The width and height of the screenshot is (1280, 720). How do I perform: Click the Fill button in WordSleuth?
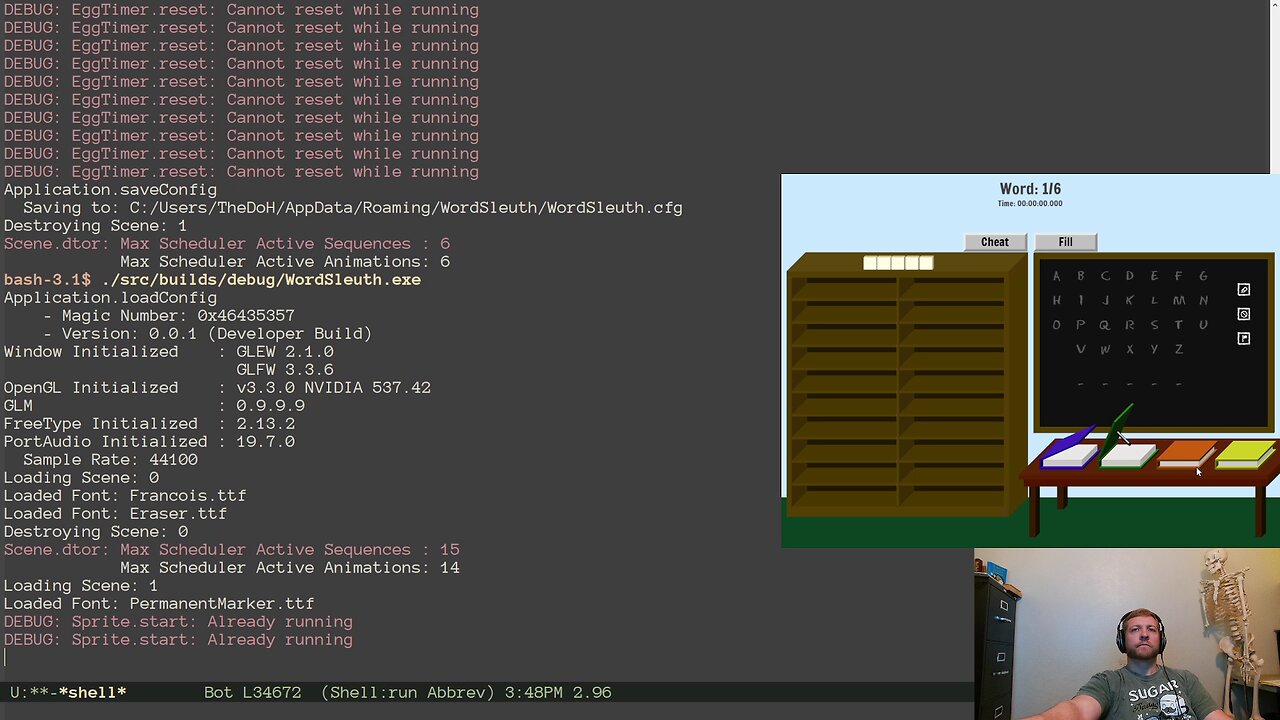[x=1066, y=242]
